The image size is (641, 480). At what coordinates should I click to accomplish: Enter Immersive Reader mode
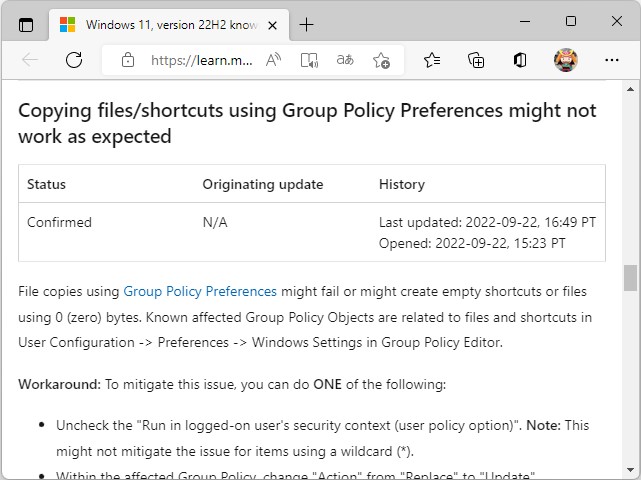[310, 60]
